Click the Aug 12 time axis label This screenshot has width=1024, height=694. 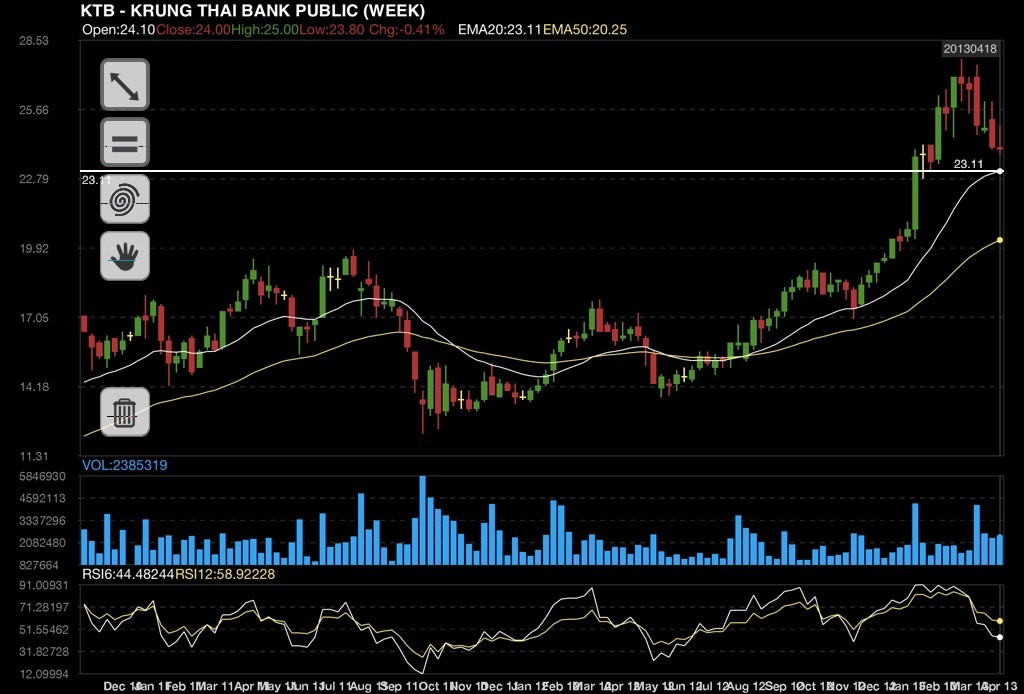tap(744, 687)
